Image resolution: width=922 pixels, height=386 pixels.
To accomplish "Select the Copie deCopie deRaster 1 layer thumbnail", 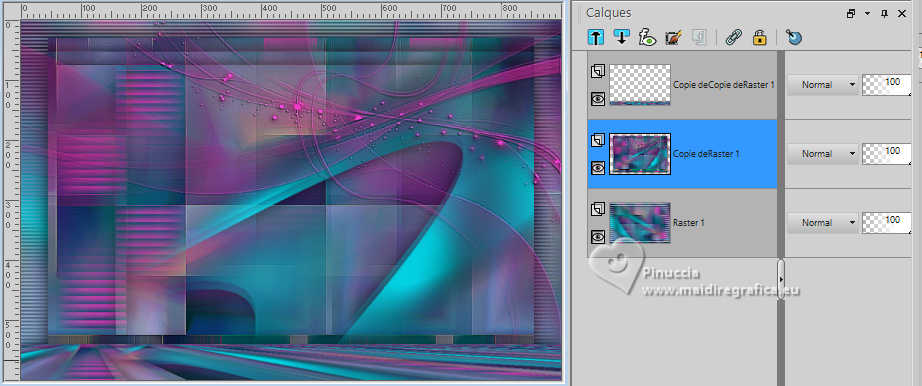I will 640,85.
